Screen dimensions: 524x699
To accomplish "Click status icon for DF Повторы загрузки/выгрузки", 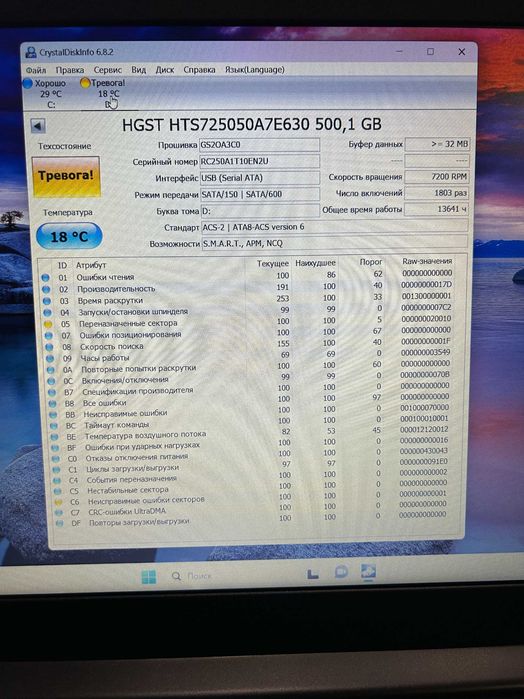I will [x=59, y=522].
